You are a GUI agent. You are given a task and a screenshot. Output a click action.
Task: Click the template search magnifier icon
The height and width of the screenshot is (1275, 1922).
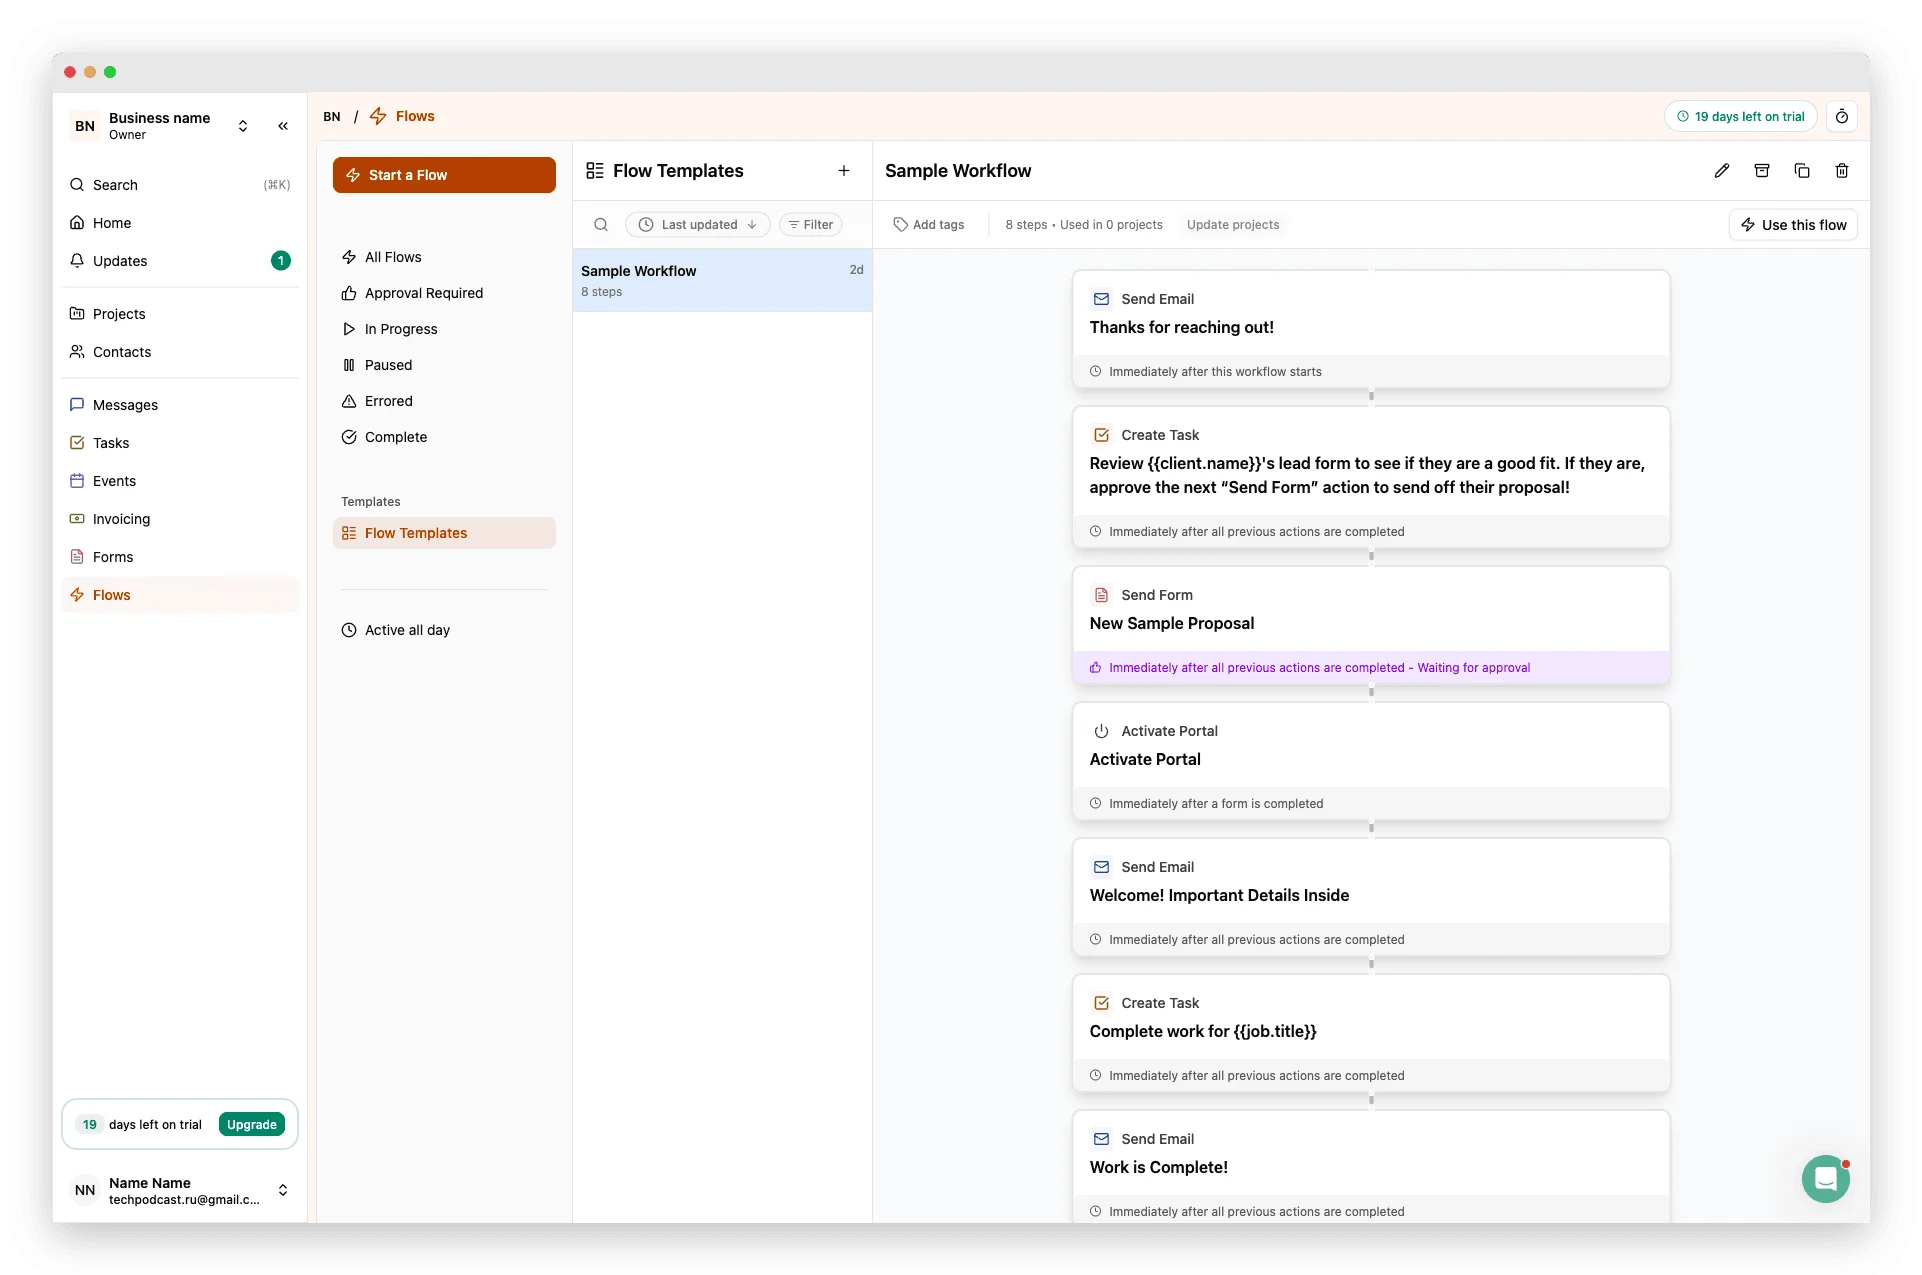pyautogui.click(x=601, y=225)
